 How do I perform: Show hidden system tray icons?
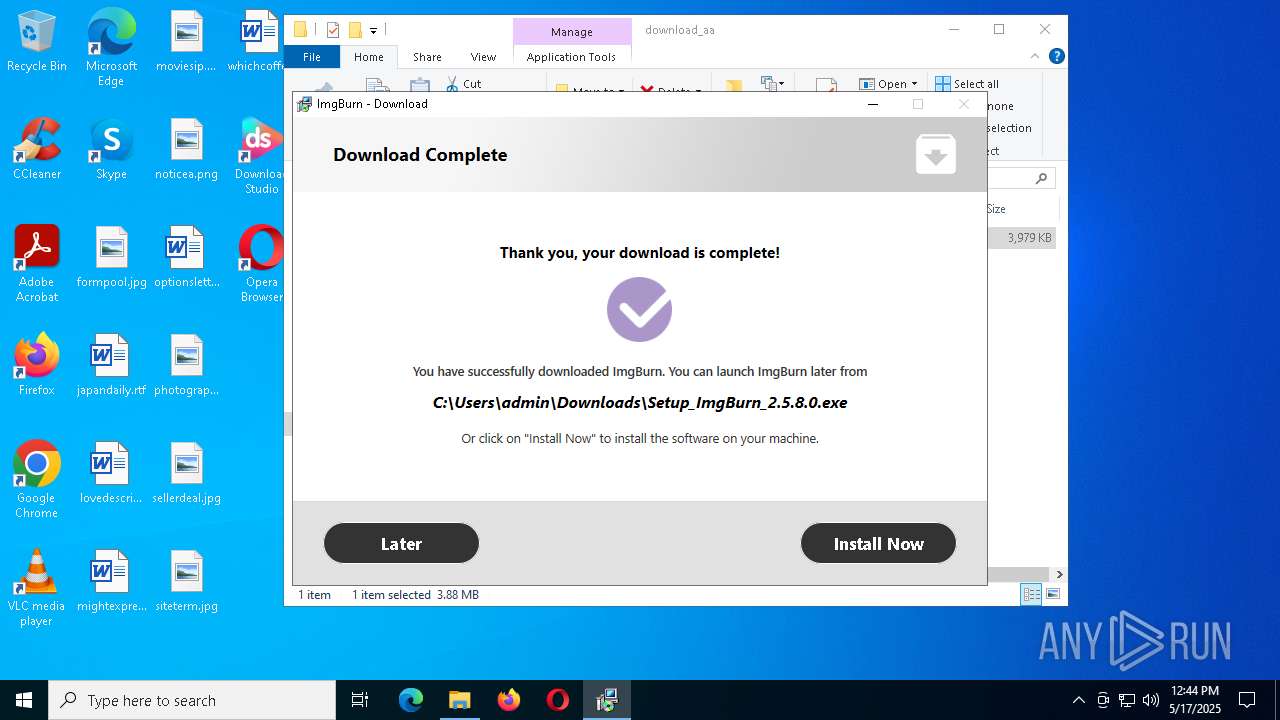click(1078, 700)
